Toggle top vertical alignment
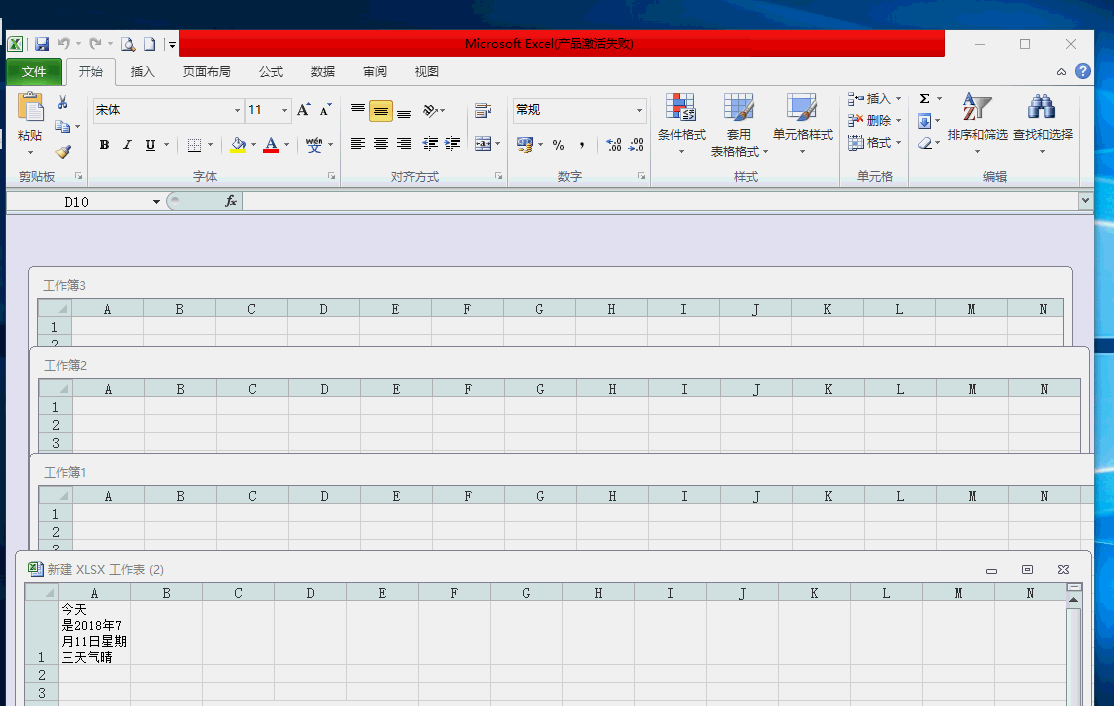 (x=358, y=110)
